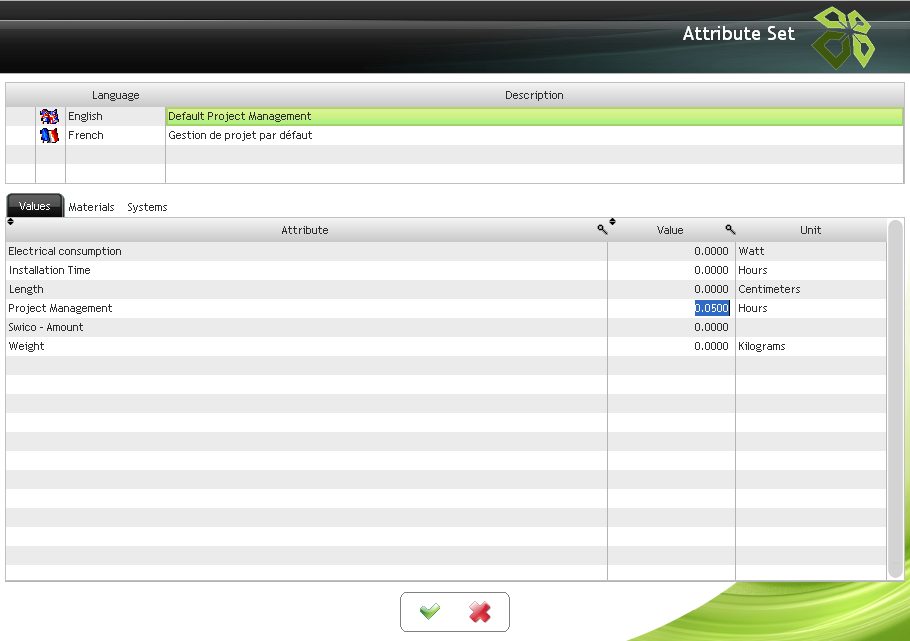Screen dimensions: 910x641
Task: Cancel with the red X icon
Action: pyautogui.click(x=480, y=611)
